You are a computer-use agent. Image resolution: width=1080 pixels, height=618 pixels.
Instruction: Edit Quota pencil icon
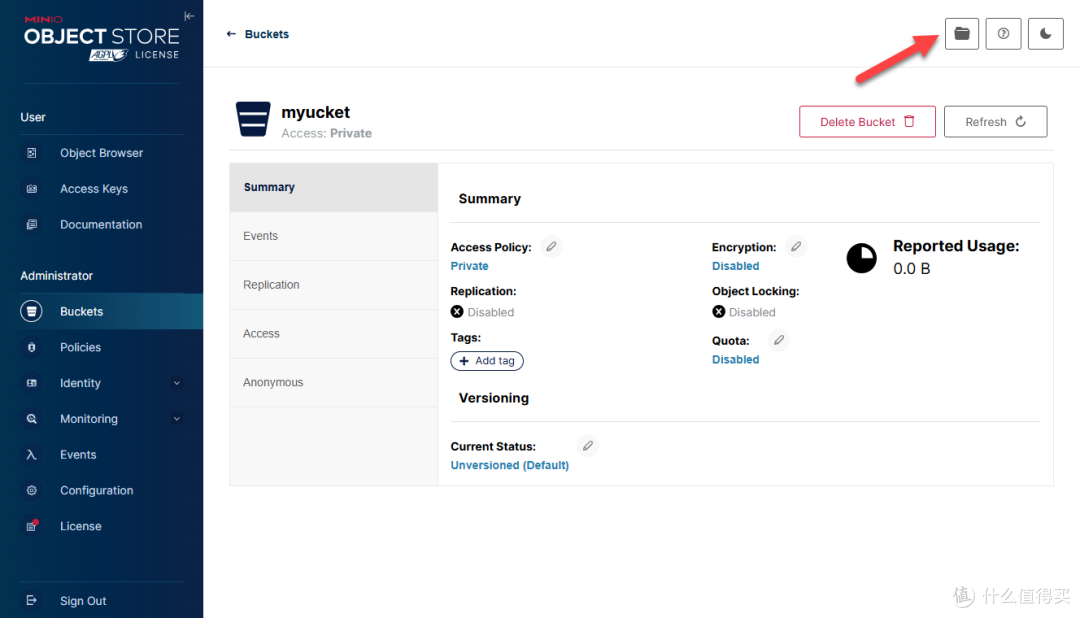[779, 340]
